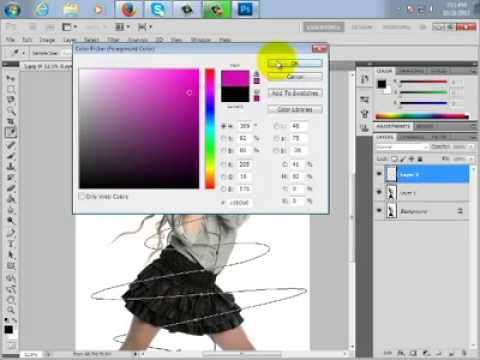
Task: Select the History Brush tool
Action: [11, 177]
